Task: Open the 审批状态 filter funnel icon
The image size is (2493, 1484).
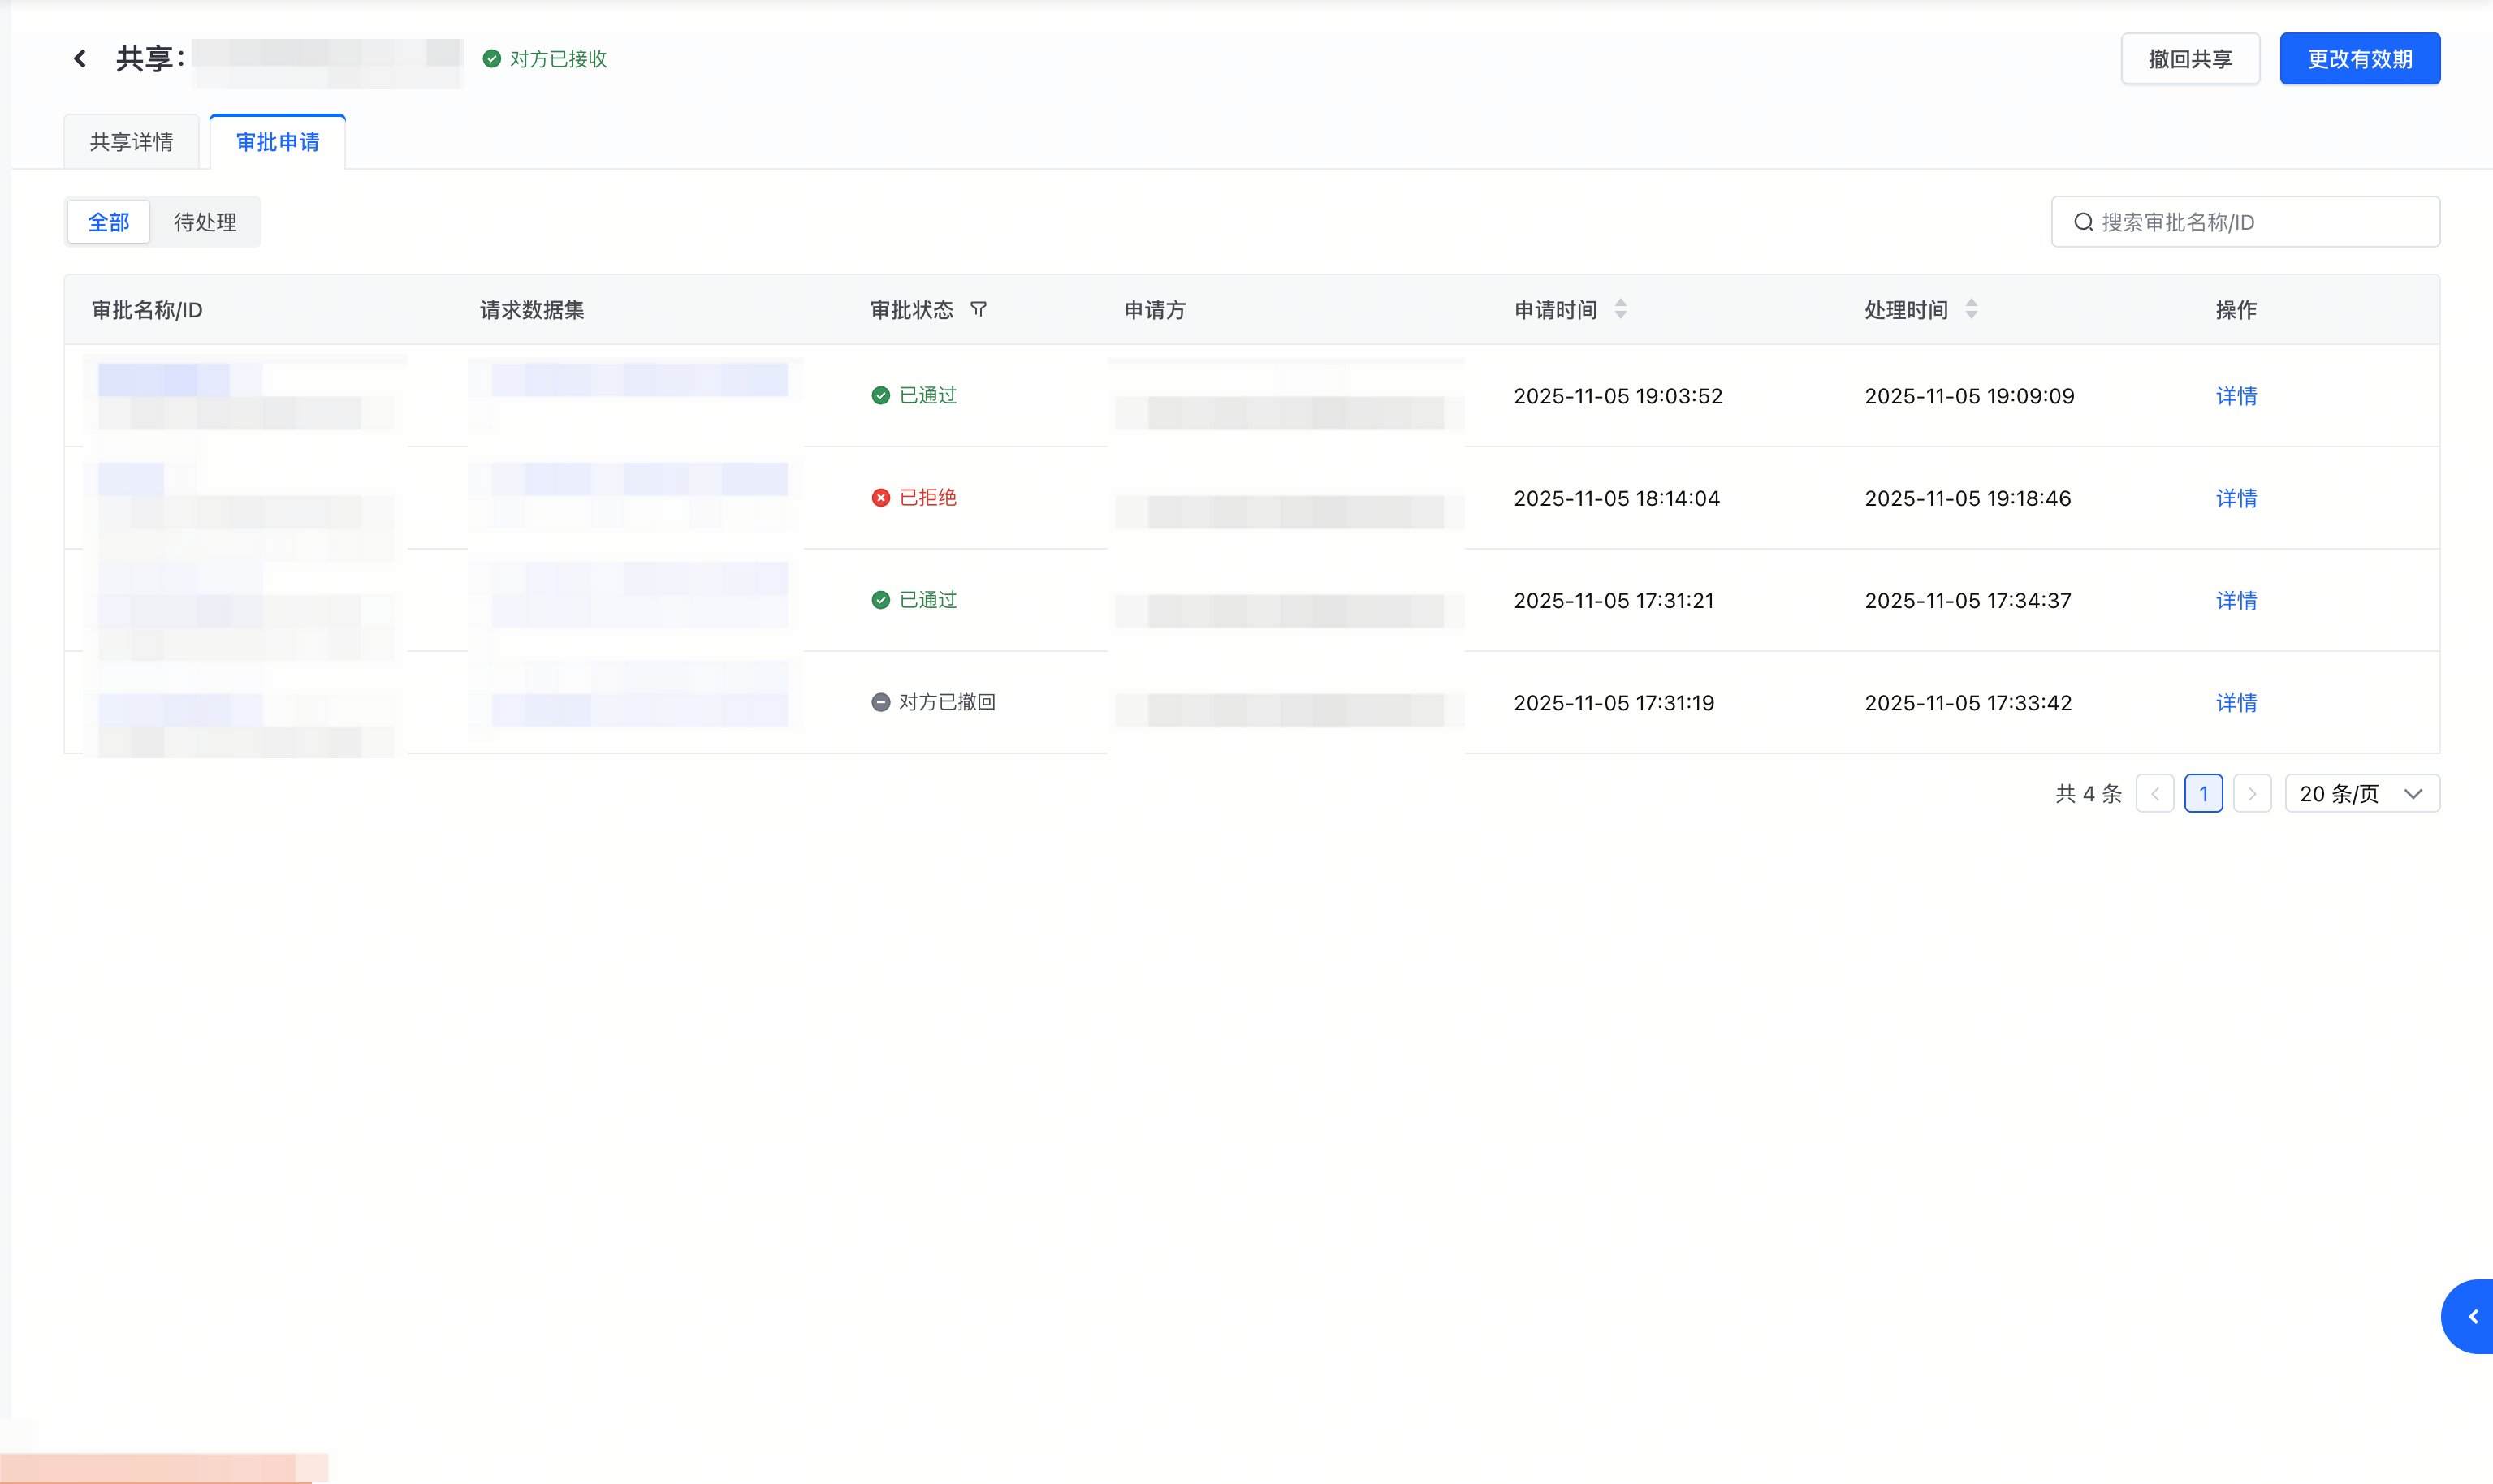Action: [979, 310]
